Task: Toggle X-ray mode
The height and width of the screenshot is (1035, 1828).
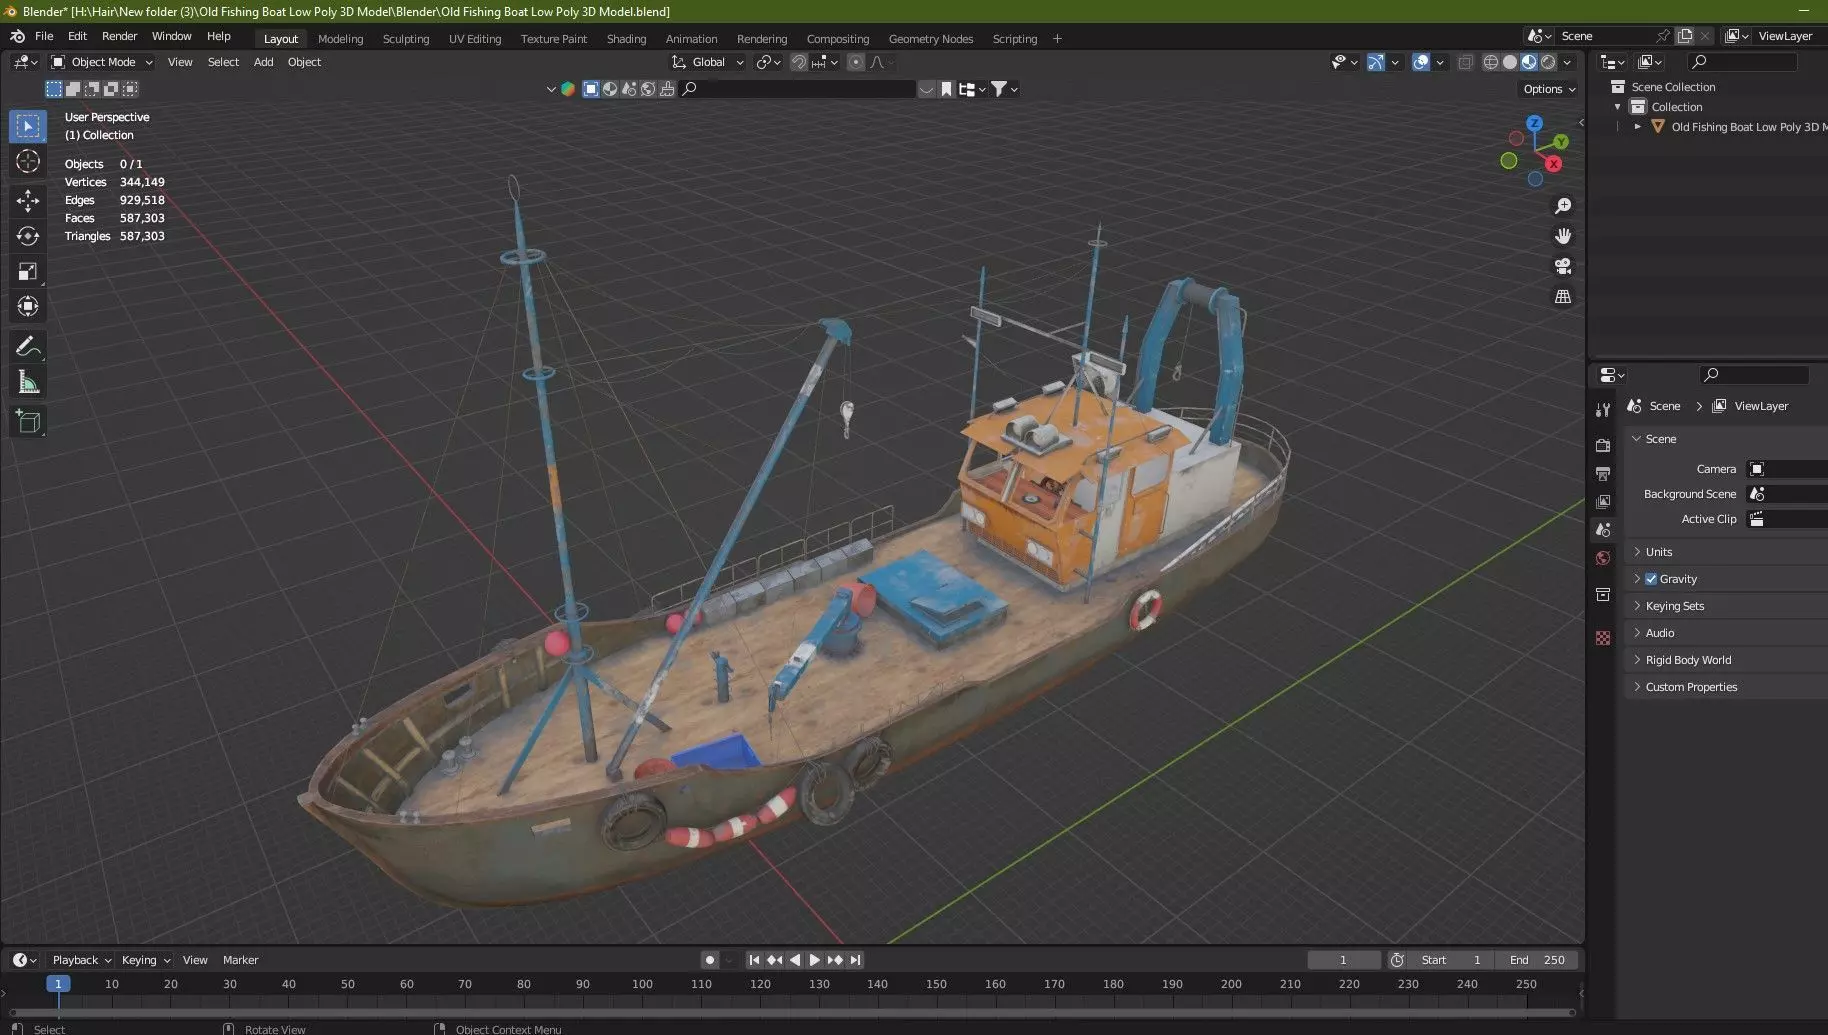Action: coord(1465,62)
